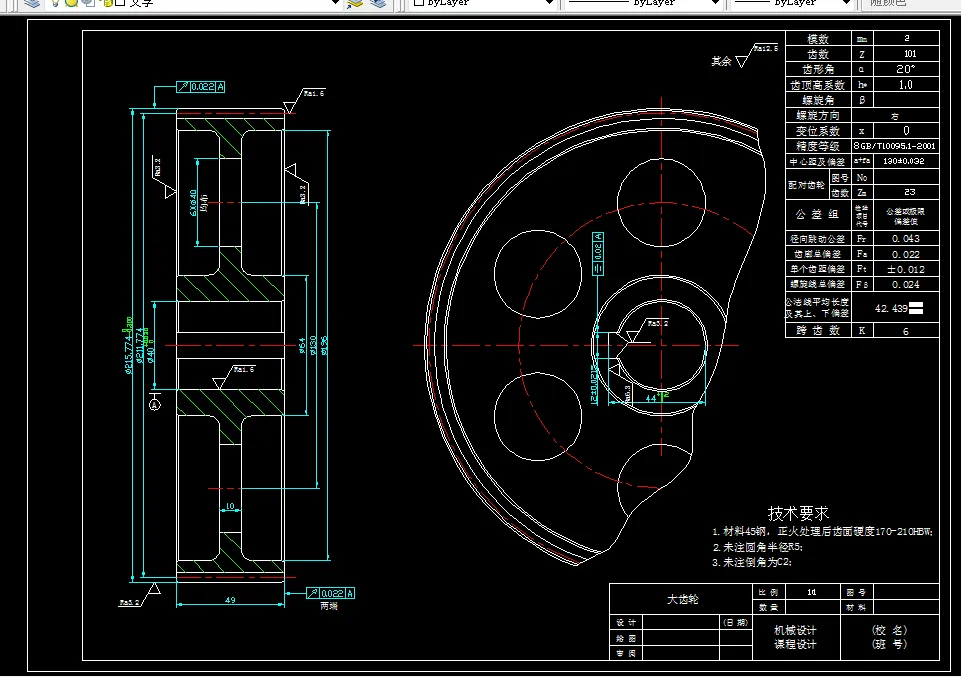Select the mating gear tooth count 23
This screenshot has width=961, height=677.
coord(910,192)
